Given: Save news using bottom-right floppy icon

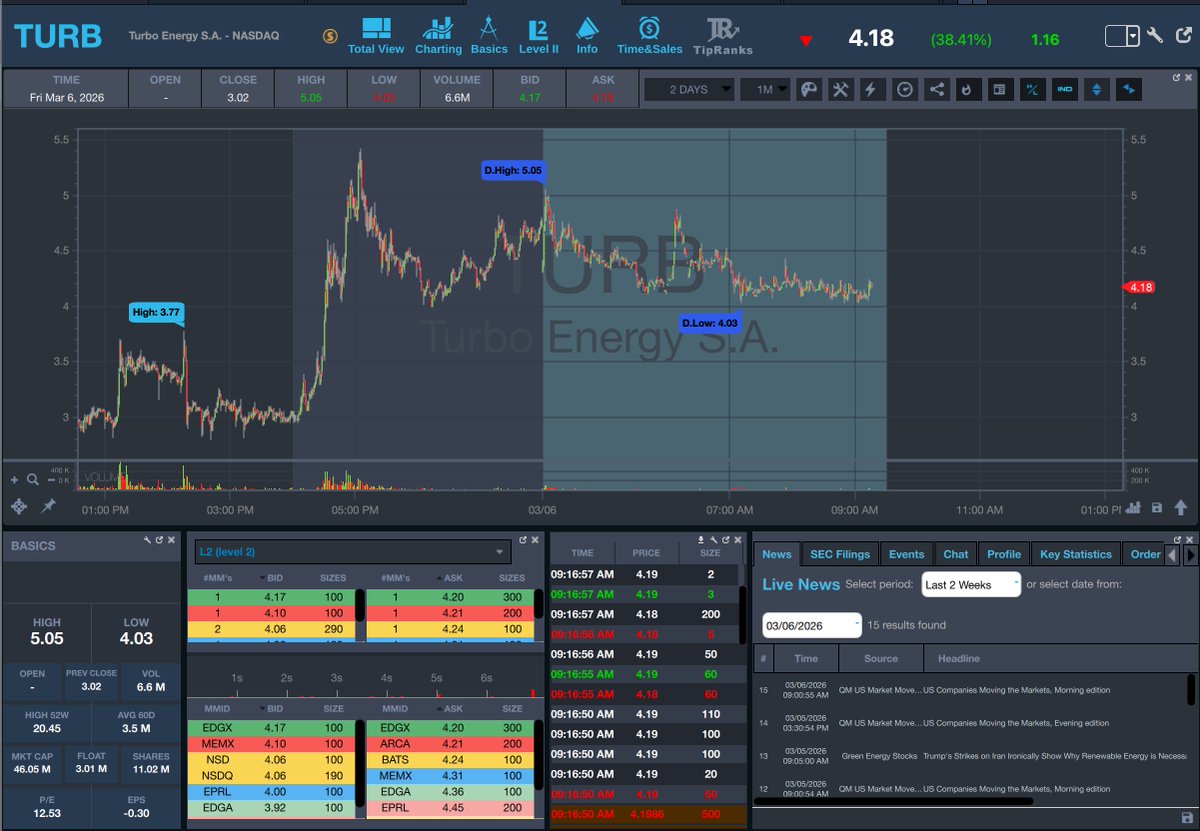Looking at the screenshot, I should [1187, 818].
